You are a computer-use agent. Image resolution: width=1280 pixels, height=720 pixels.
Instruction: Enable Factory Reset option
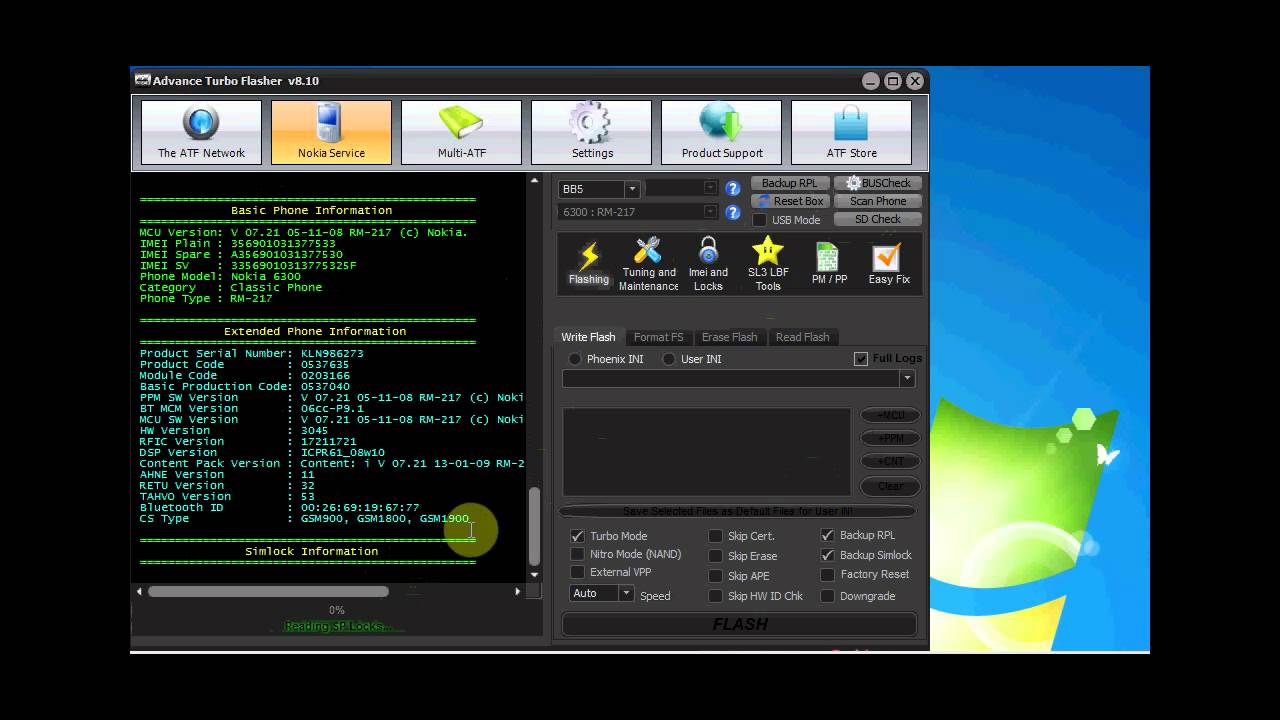[x=827, y=574]
